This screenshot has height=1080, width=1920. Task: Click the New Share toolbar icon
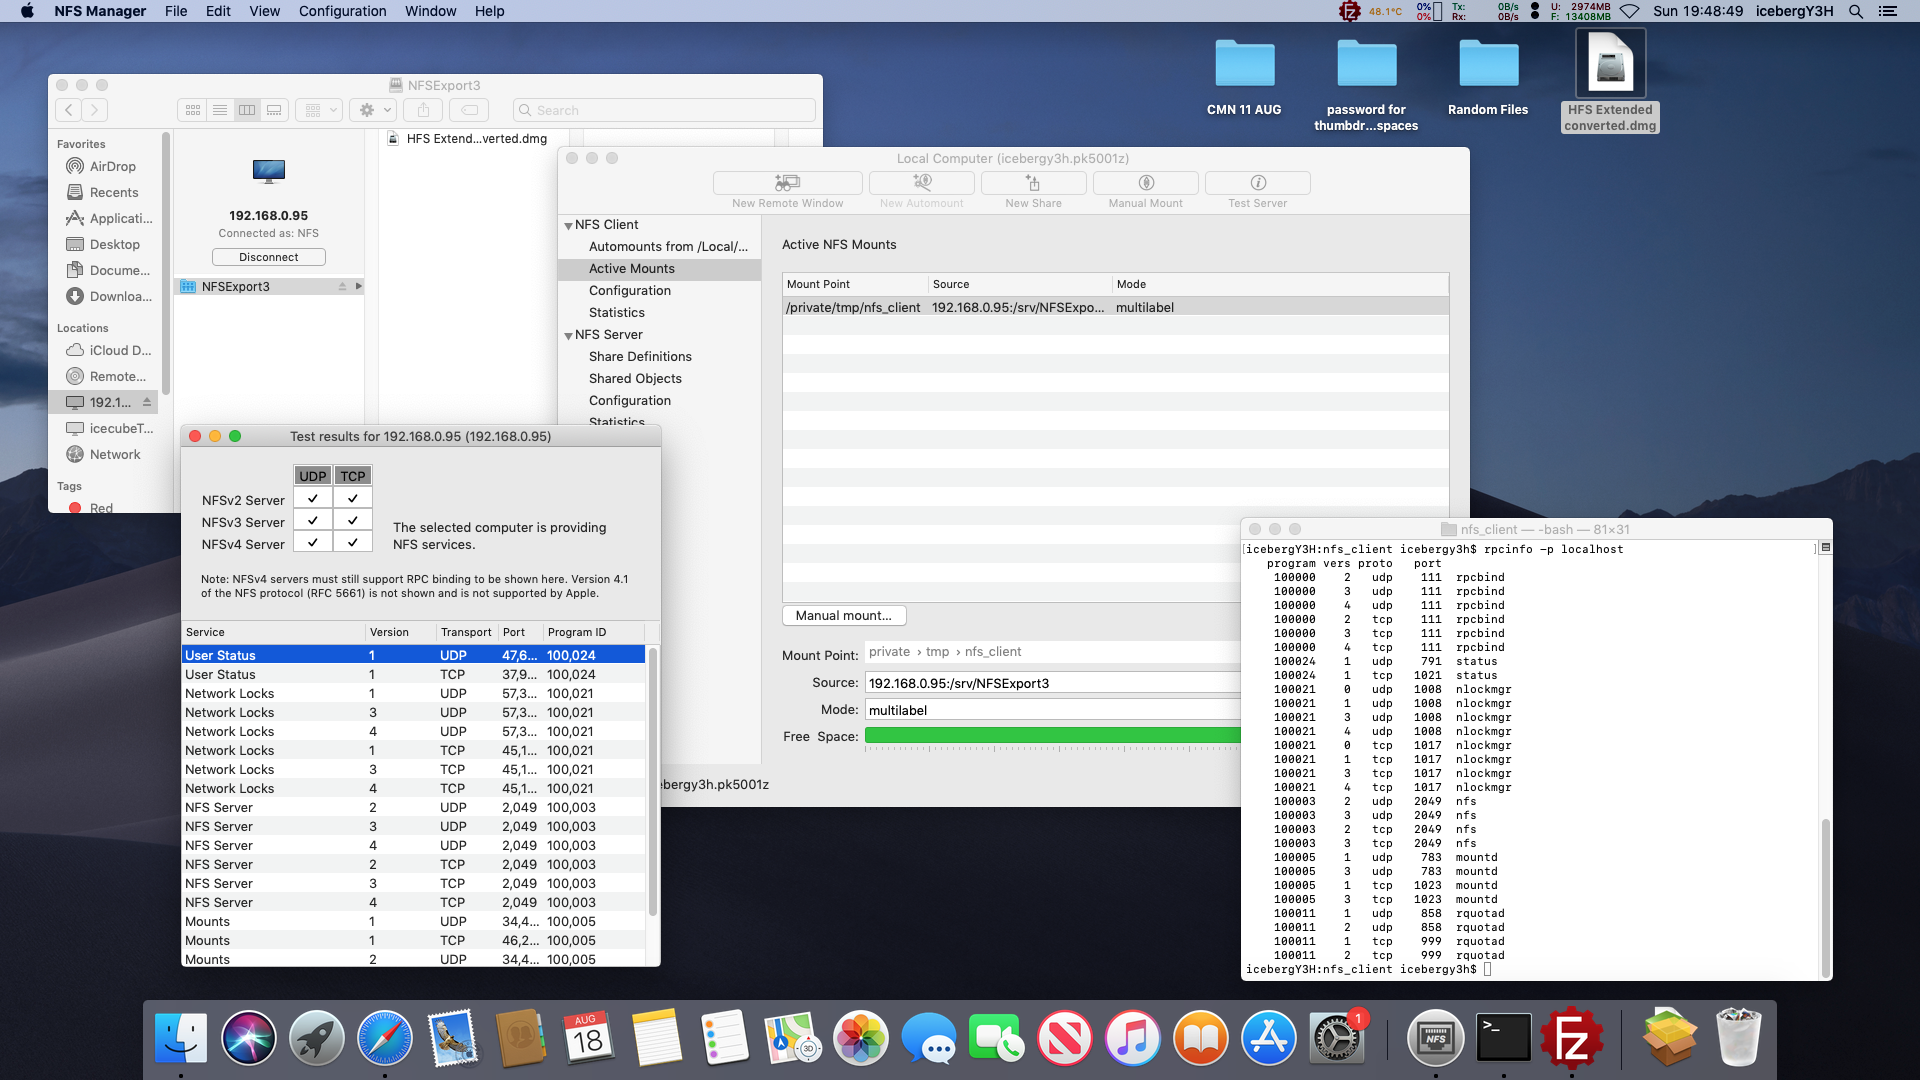[x=1033, y=183]
